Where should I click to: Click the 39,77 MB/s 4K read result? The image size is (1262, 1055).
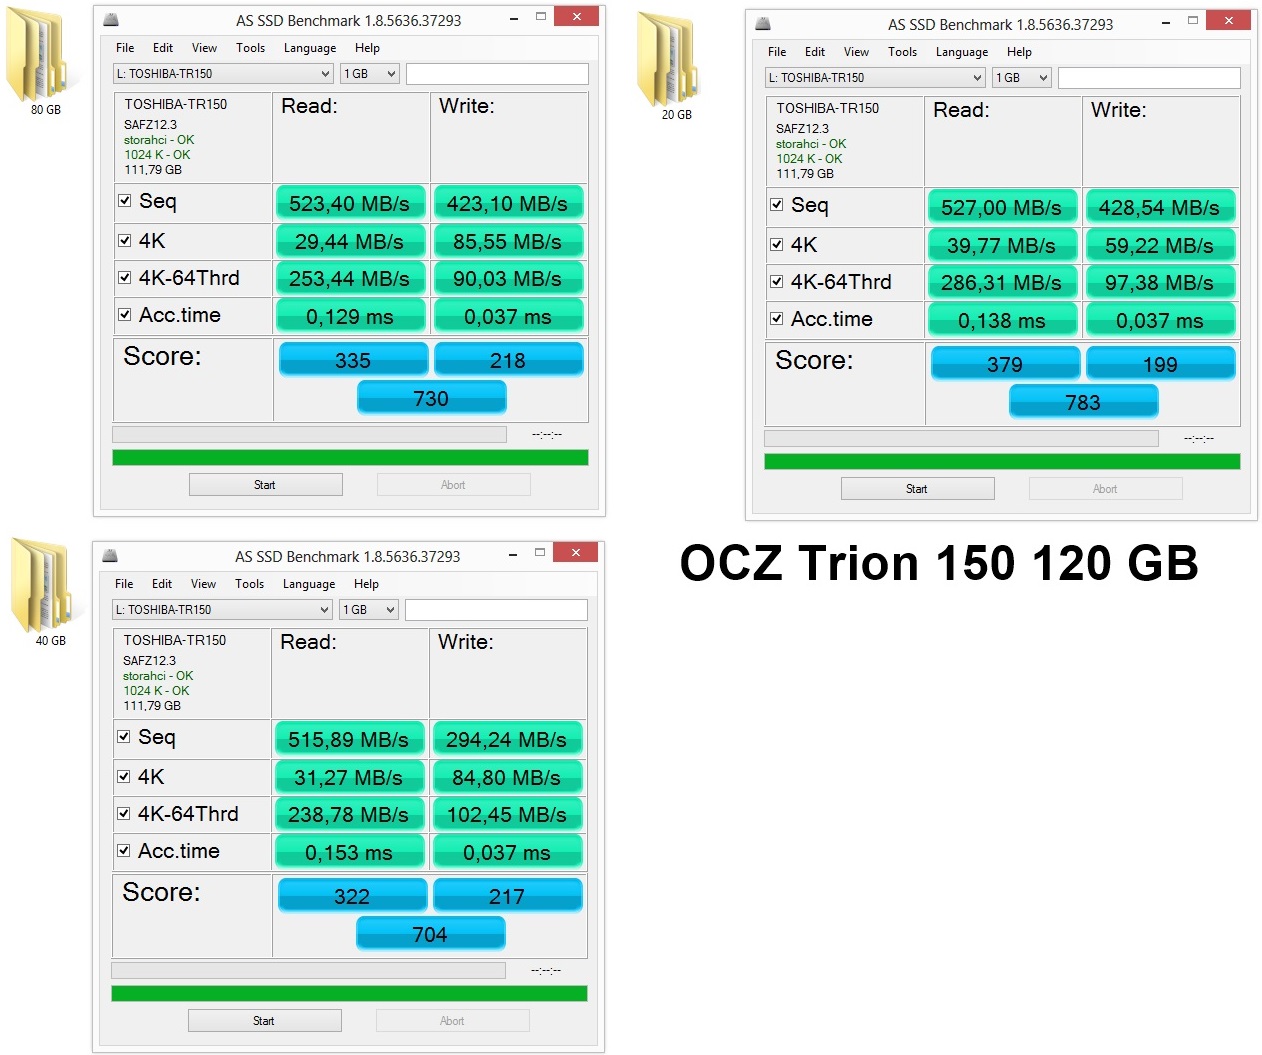[1002, 246]
